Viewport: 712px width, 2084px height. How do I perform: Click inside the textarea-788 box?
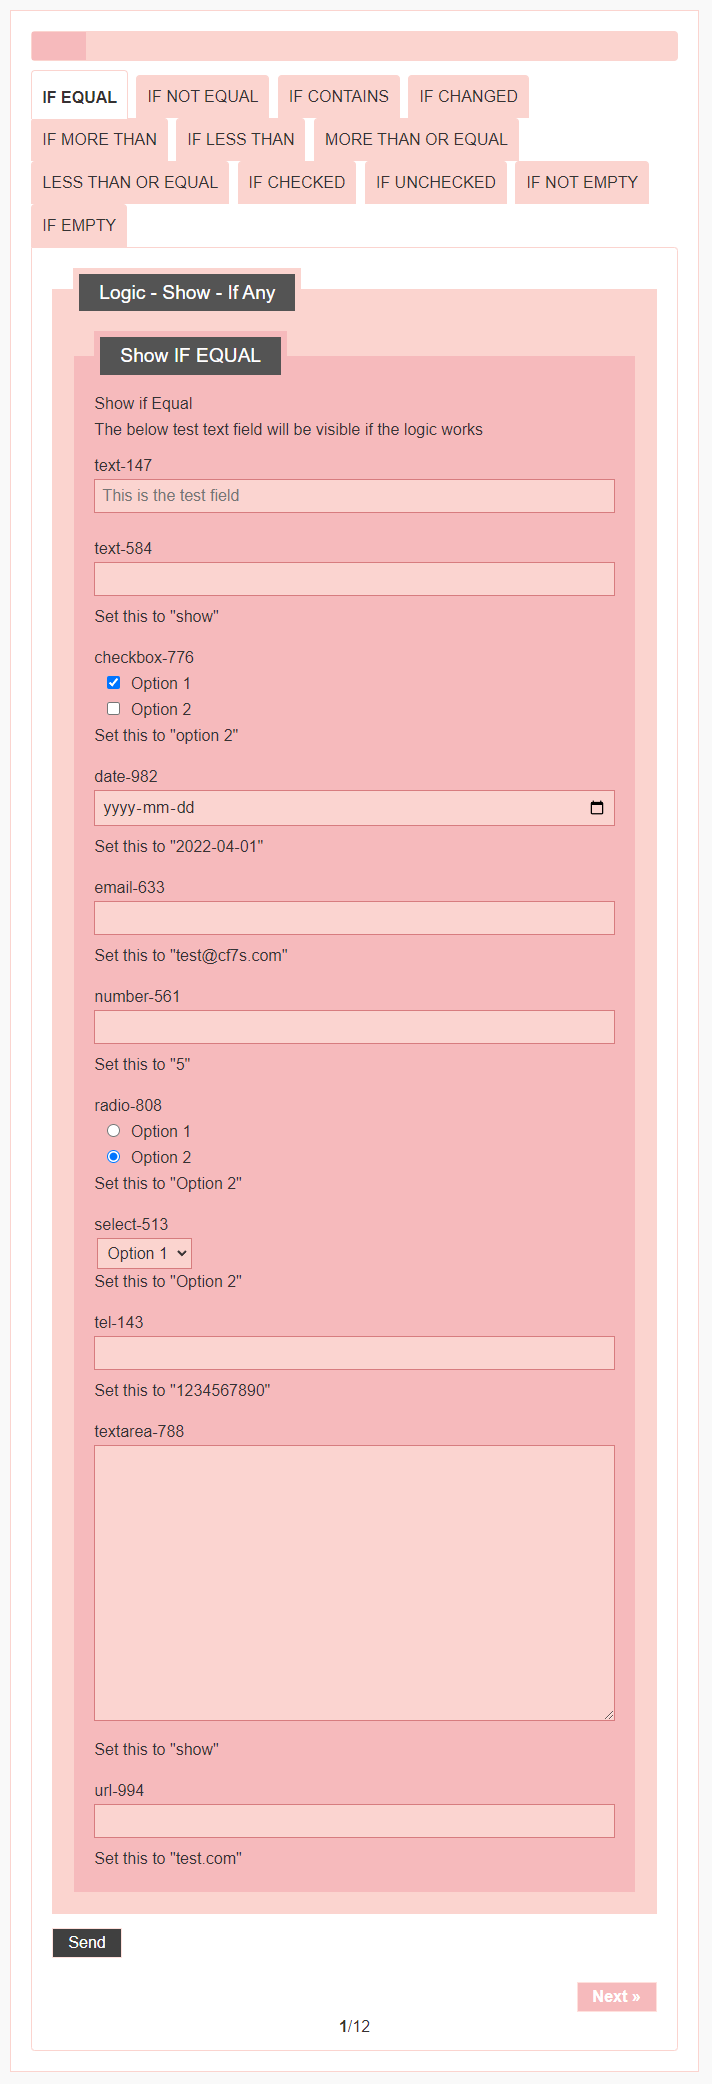pos(354,1582)
